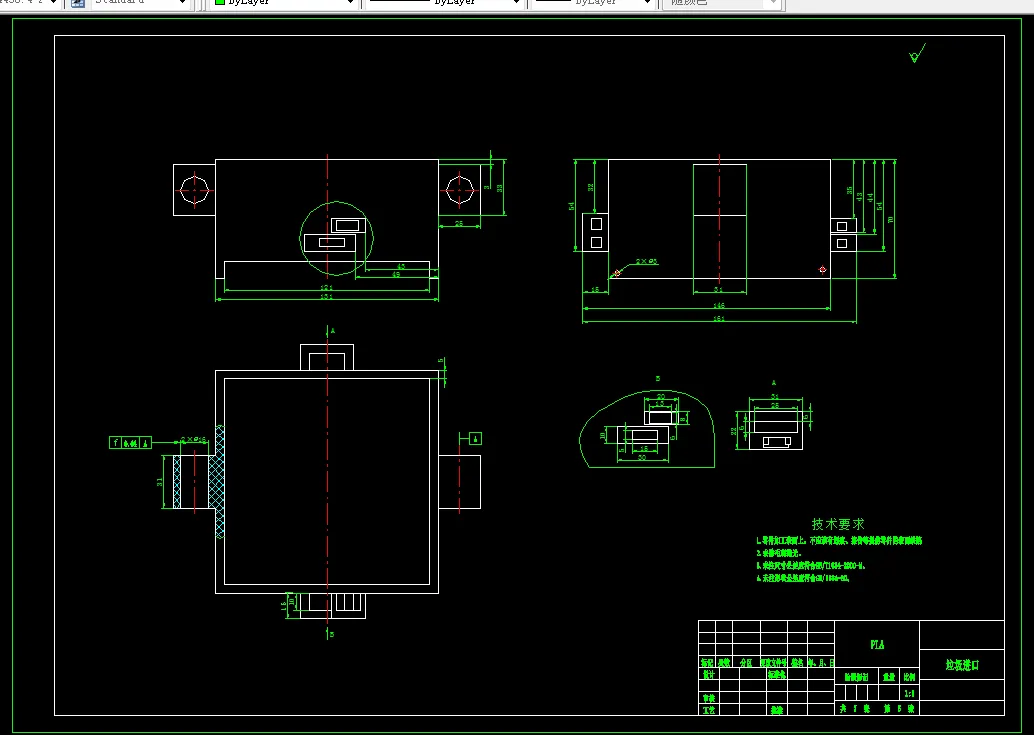1034x735 pixels.
Task: Select the 26 dimension under right lug
Action: click(x=459, y=223)
